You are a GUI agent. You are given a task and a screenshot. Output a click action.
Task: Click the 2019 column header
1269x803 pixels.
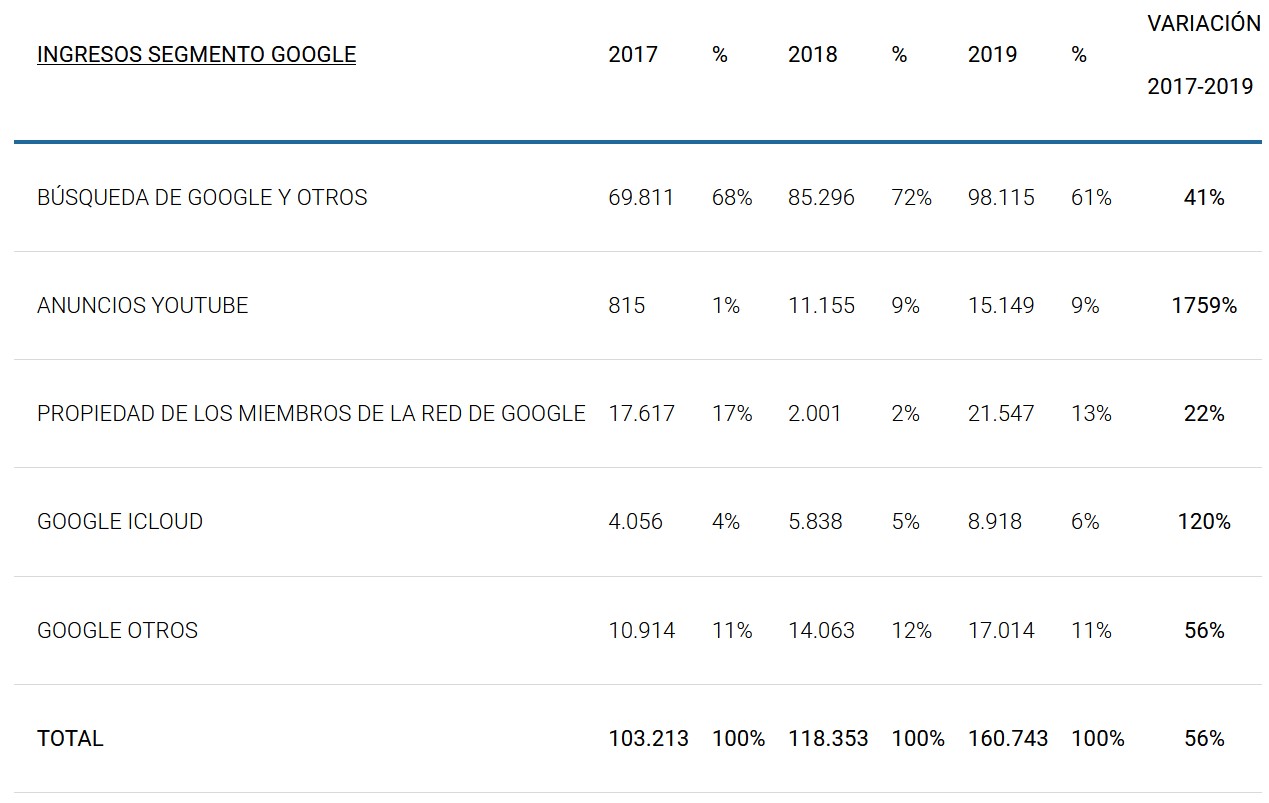pos(993,55)
